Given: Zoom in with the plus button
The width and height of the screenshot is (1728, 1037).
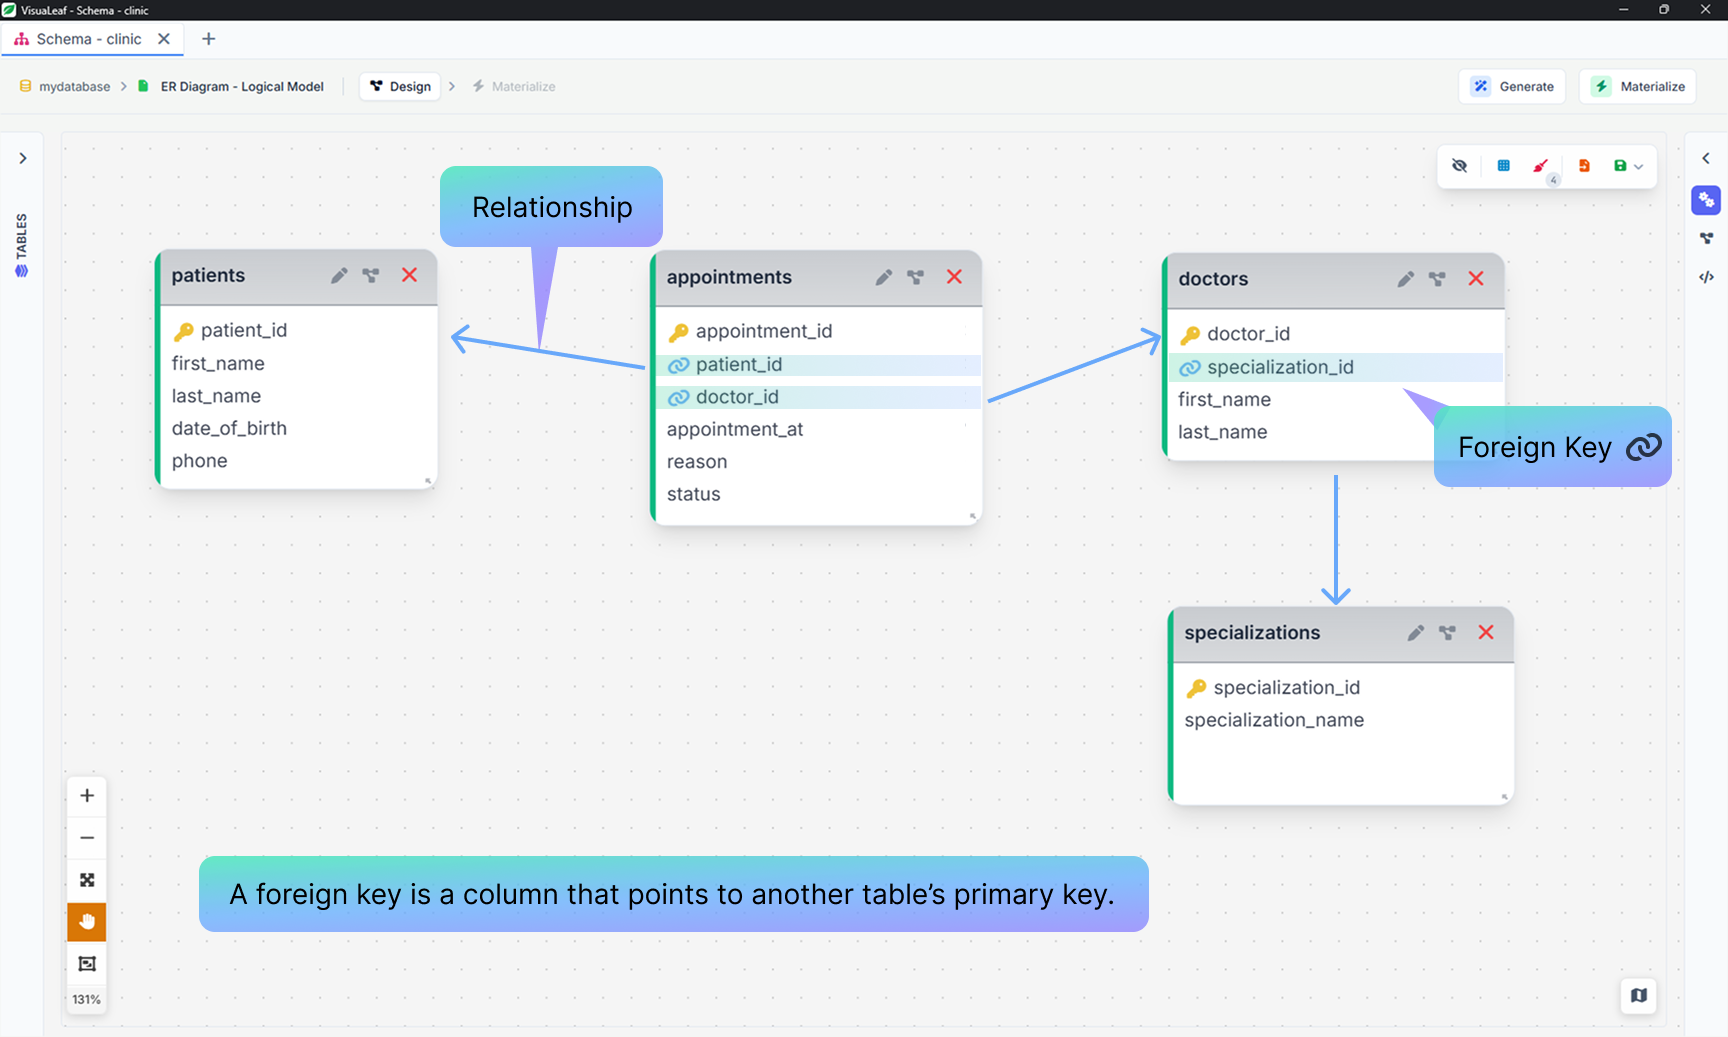Looking at the screenshot, I should (x=87, y=796).
